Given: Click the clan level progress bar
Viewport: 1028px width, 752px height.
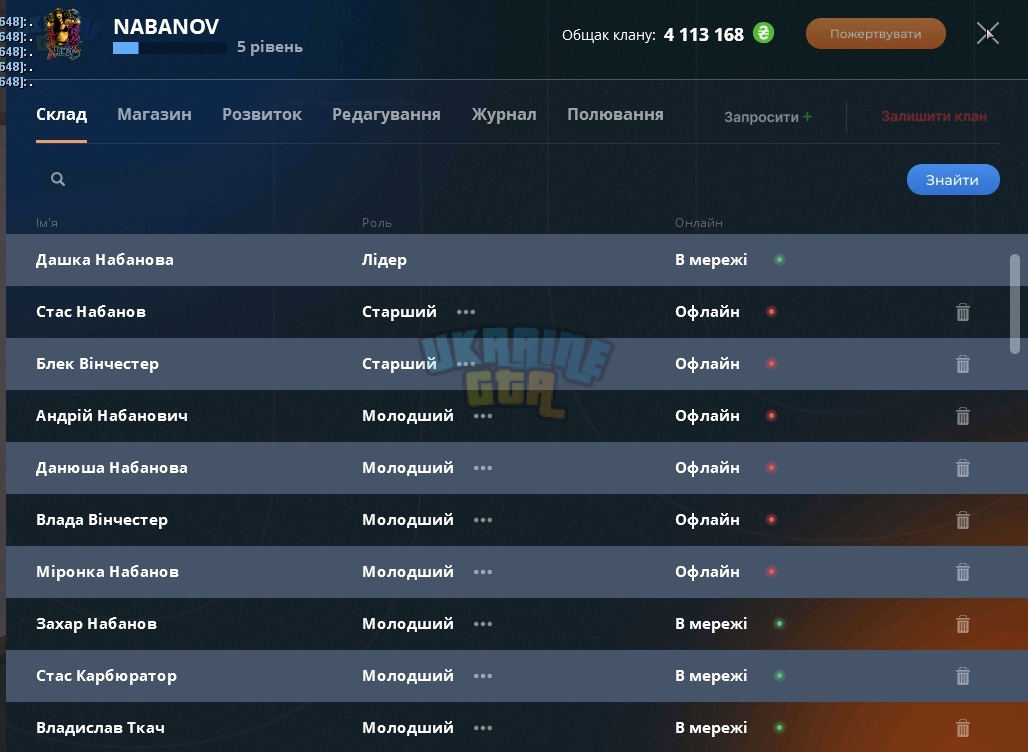Looking at the screenshot, I should (x=170, y=48).
